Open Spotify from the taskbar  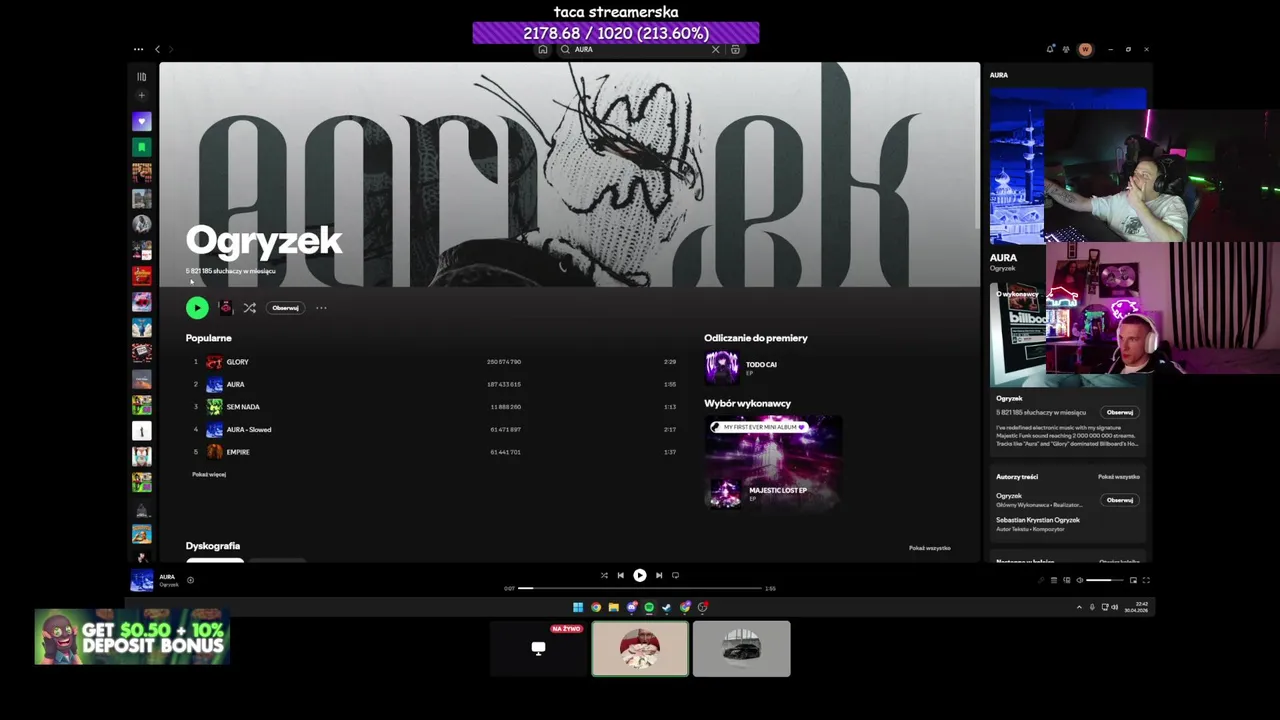coord(649,607)
